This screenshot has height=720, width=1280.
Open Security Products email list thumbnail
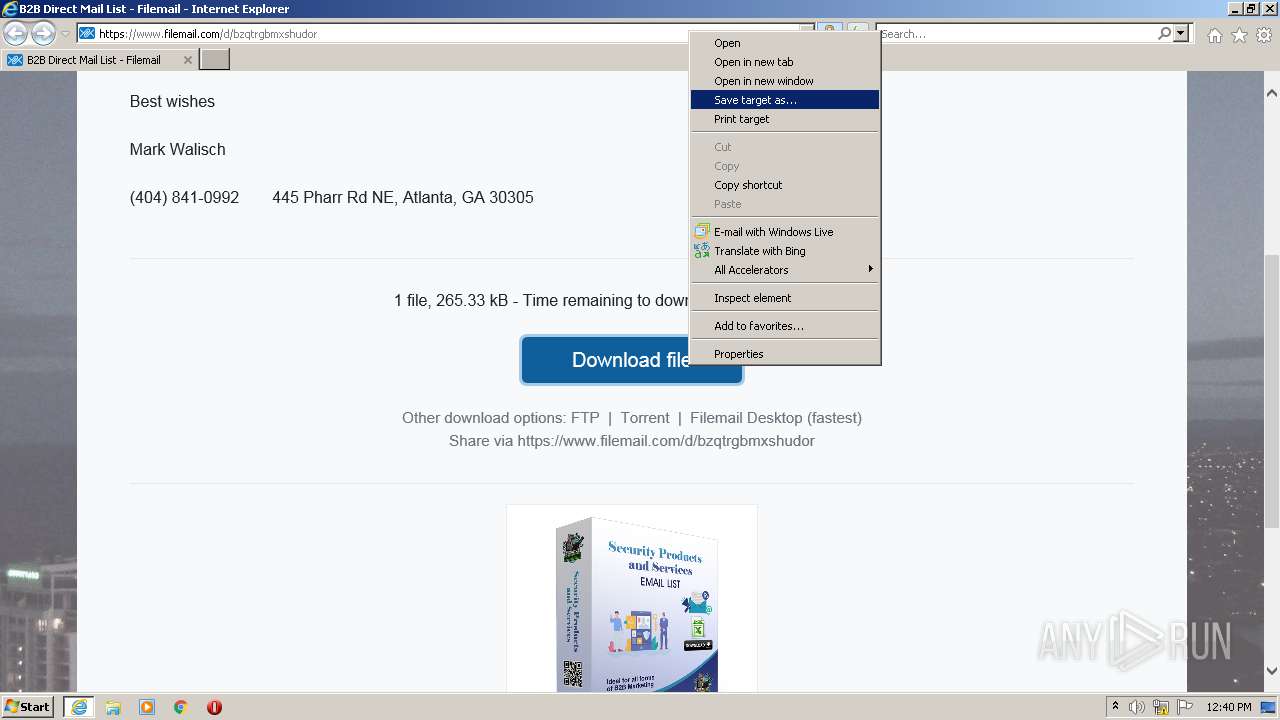(x=632, y=598)
